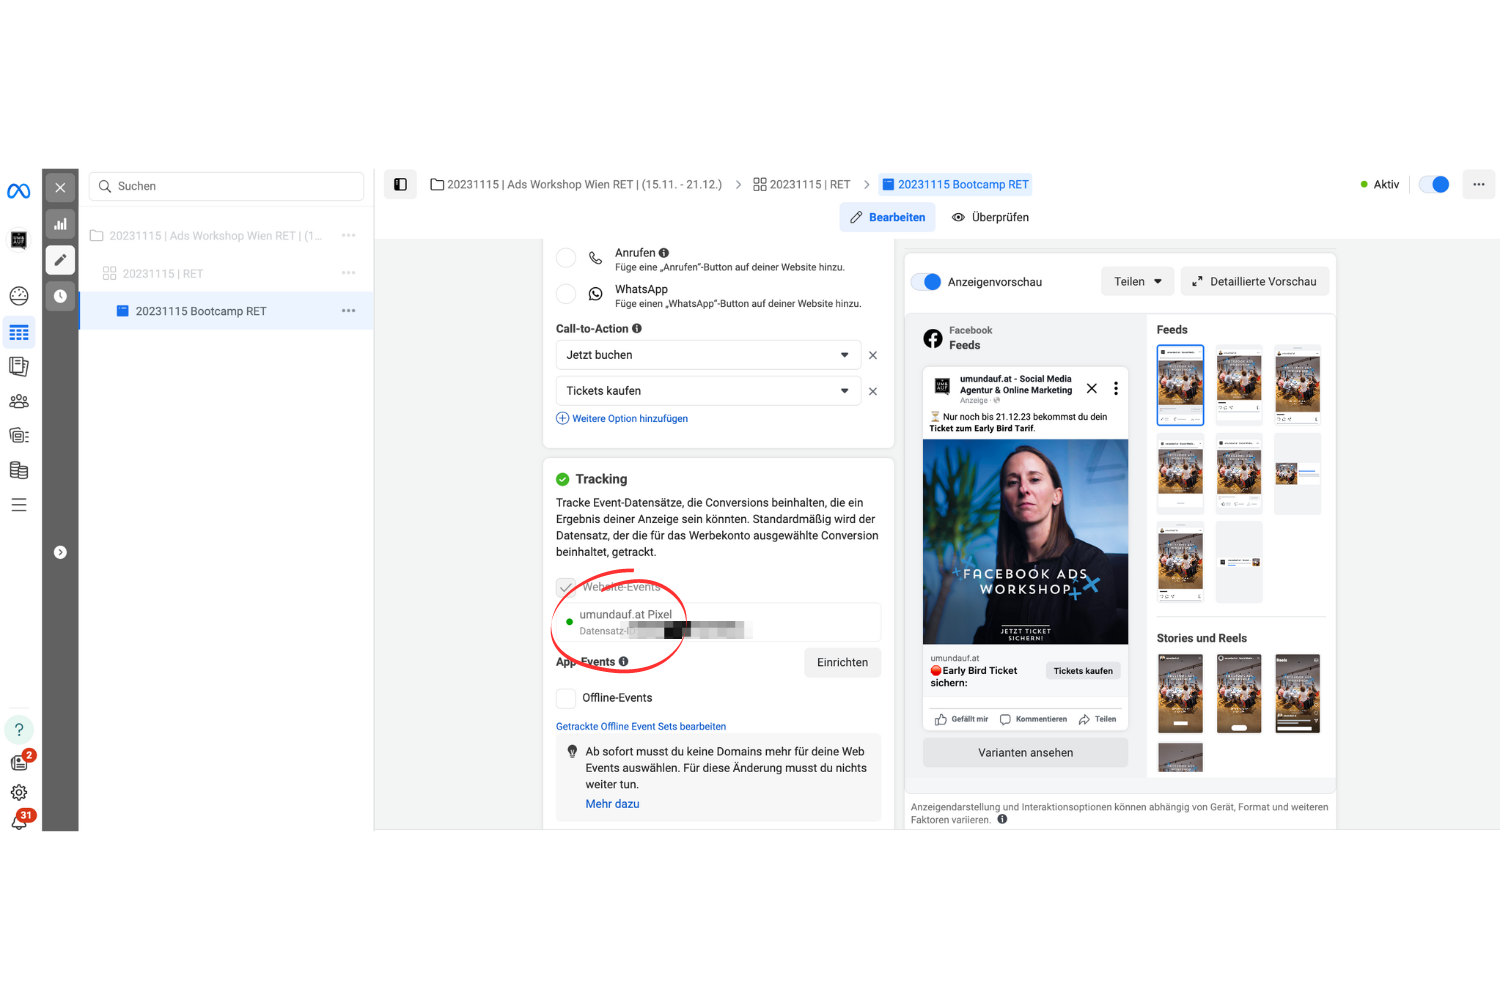Viewport: 1500px width, 1000px height.
Task: Show info for Anrufen option
Action: (664, 253)
